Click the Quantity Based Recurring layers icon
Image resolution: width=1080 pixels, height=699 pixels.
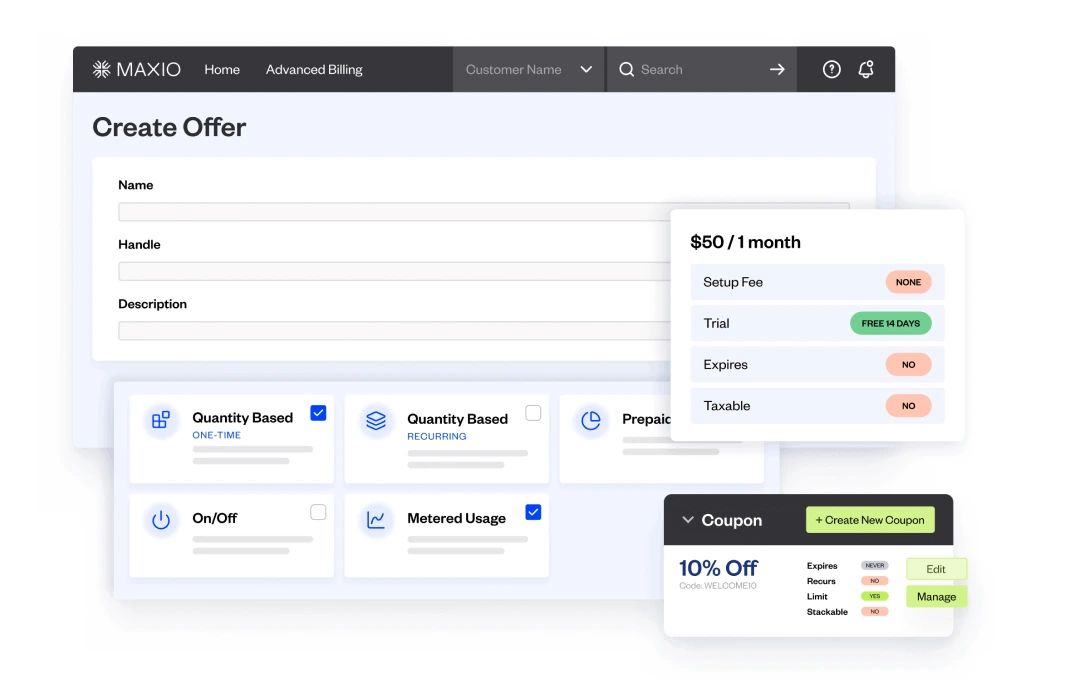376,421
